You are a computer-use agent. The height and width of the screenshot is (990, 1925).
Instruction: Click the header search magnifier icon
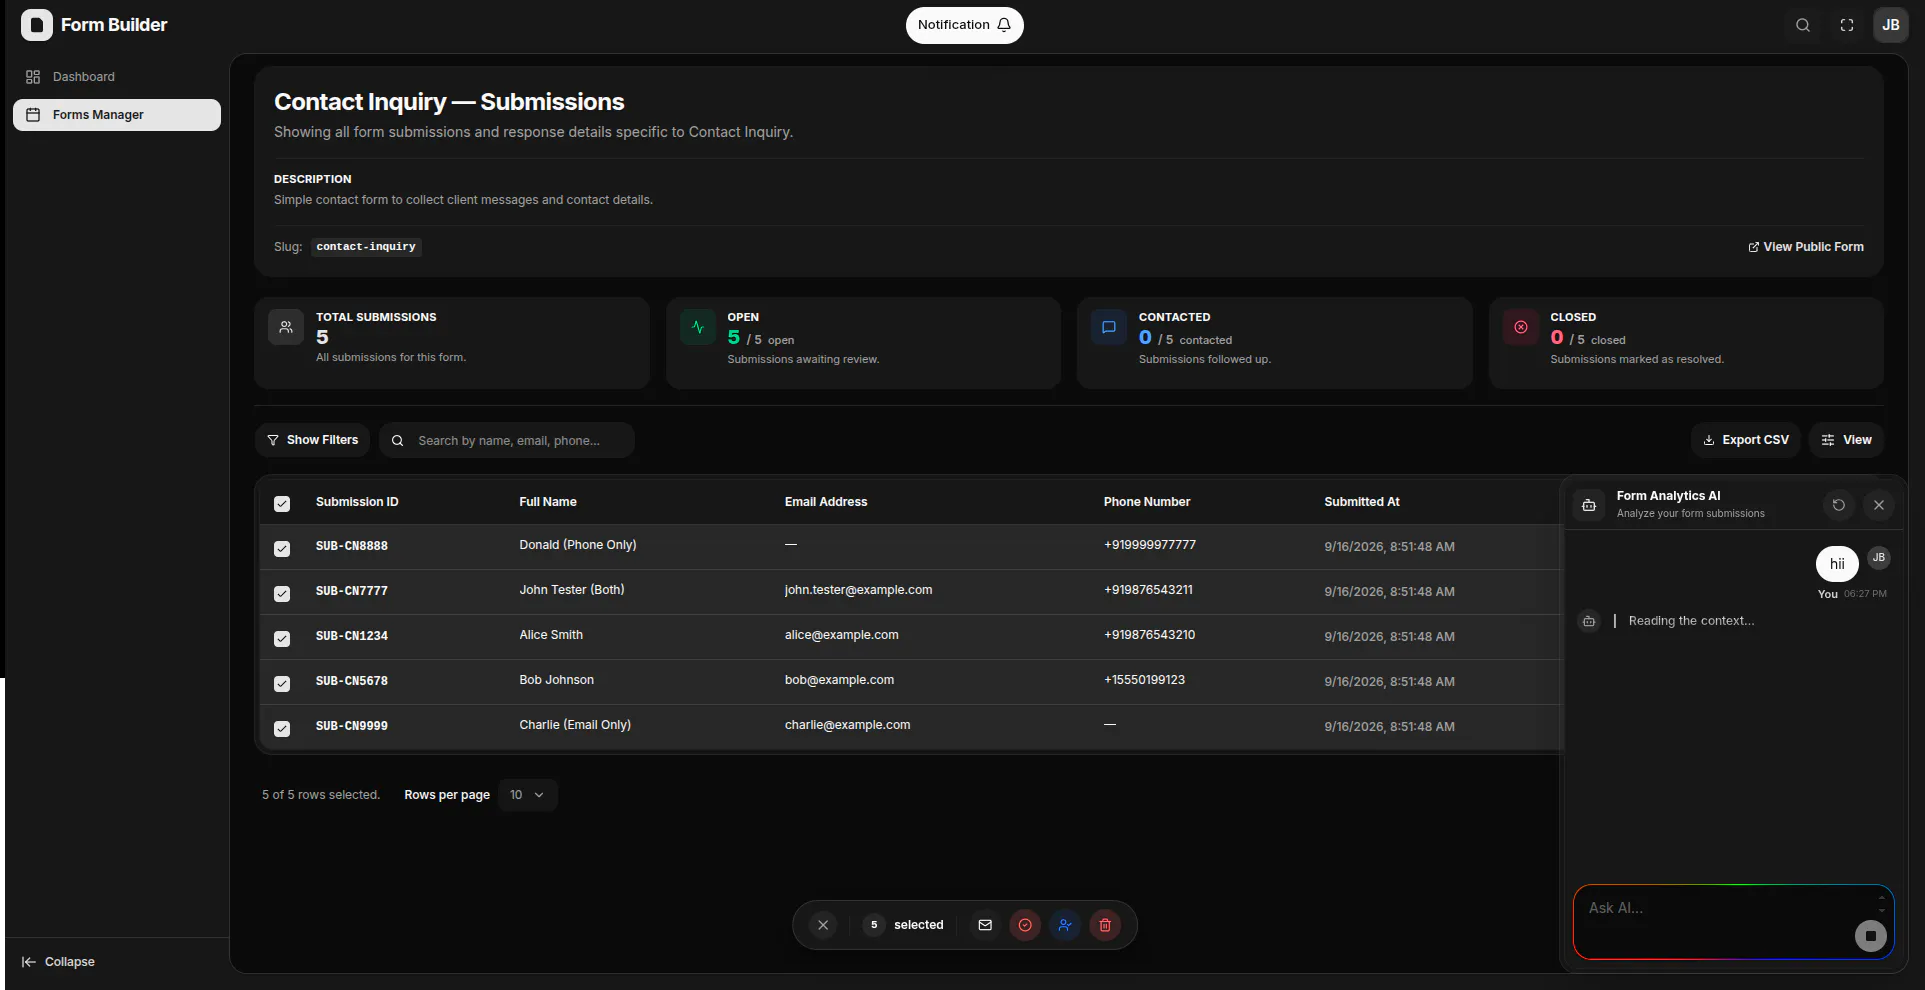(1803, 25)
